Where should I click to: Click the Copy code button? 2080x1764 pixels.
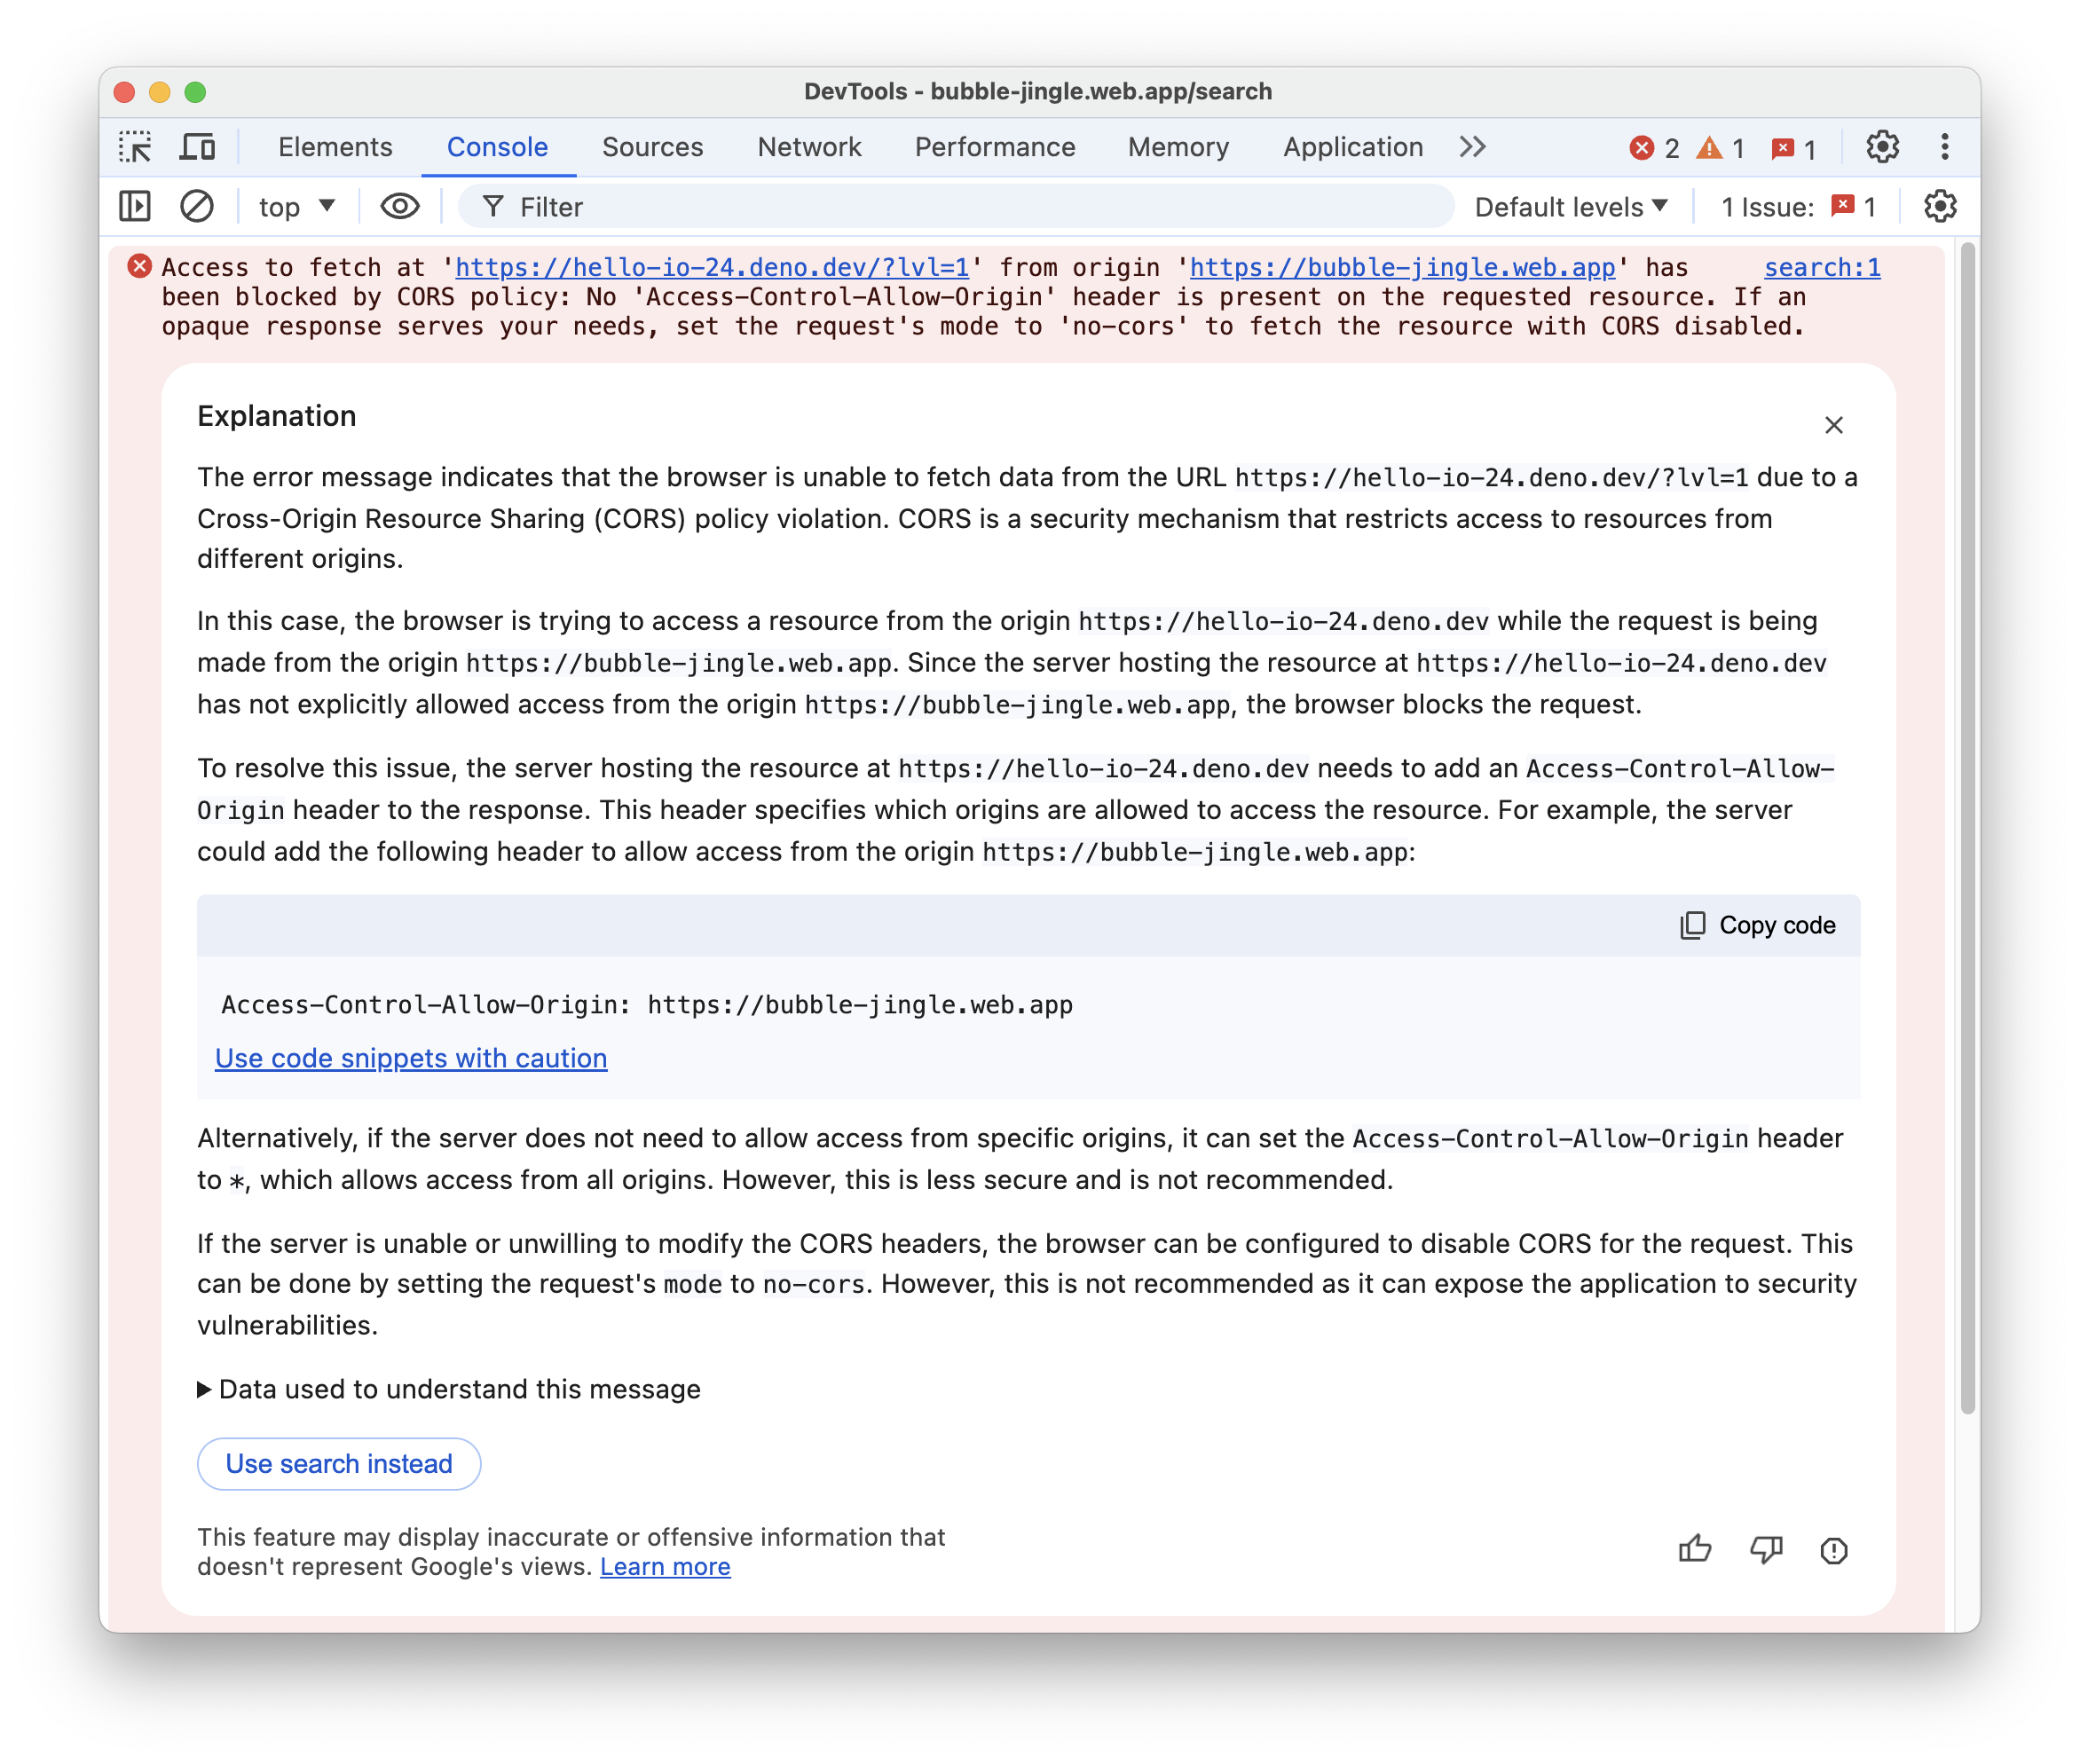[1756, 925]
